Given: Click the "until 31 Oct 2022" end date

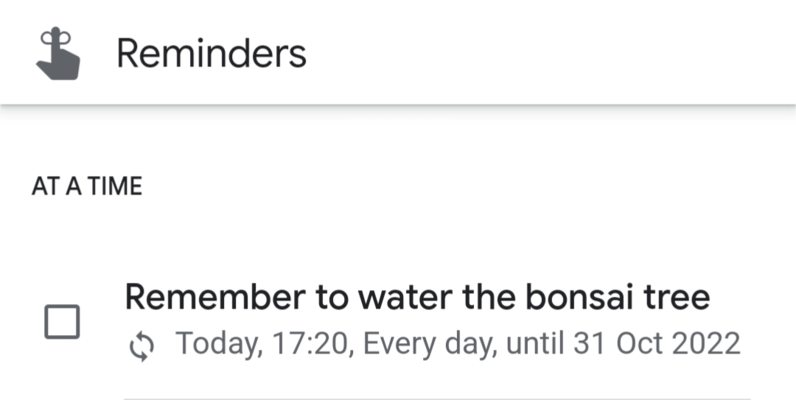Looking at the screenshot, I should coord(623,345).
